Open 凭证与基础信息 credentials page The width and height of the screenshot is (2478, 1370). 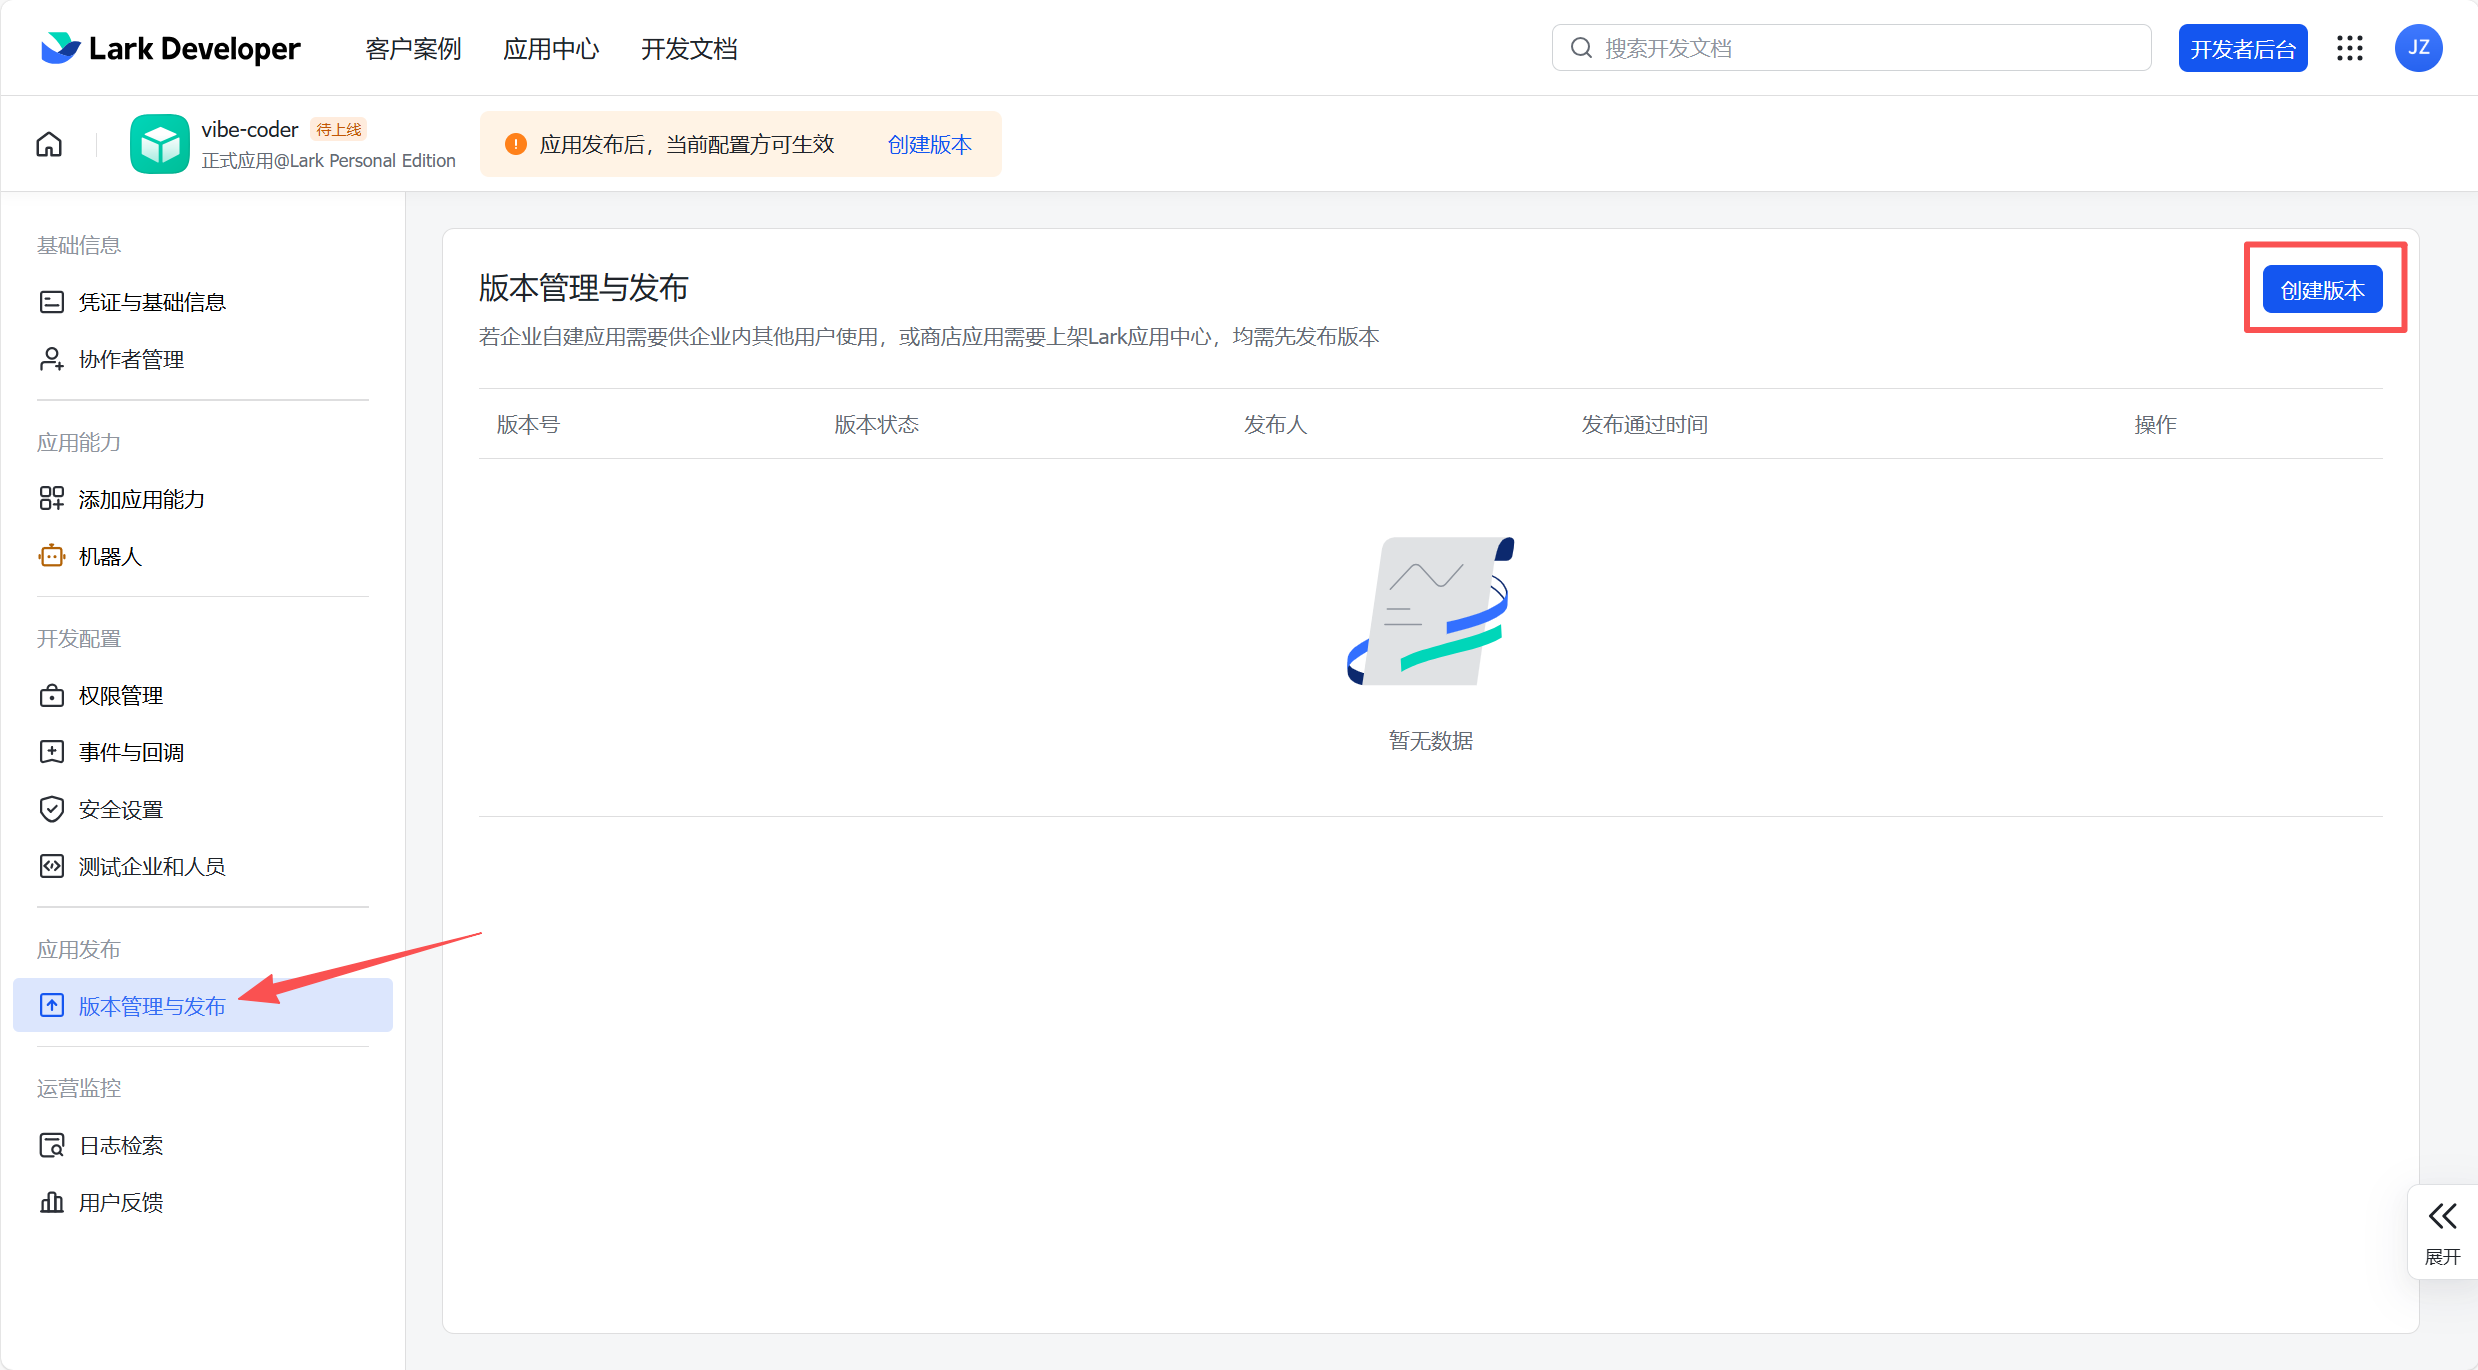153,301
